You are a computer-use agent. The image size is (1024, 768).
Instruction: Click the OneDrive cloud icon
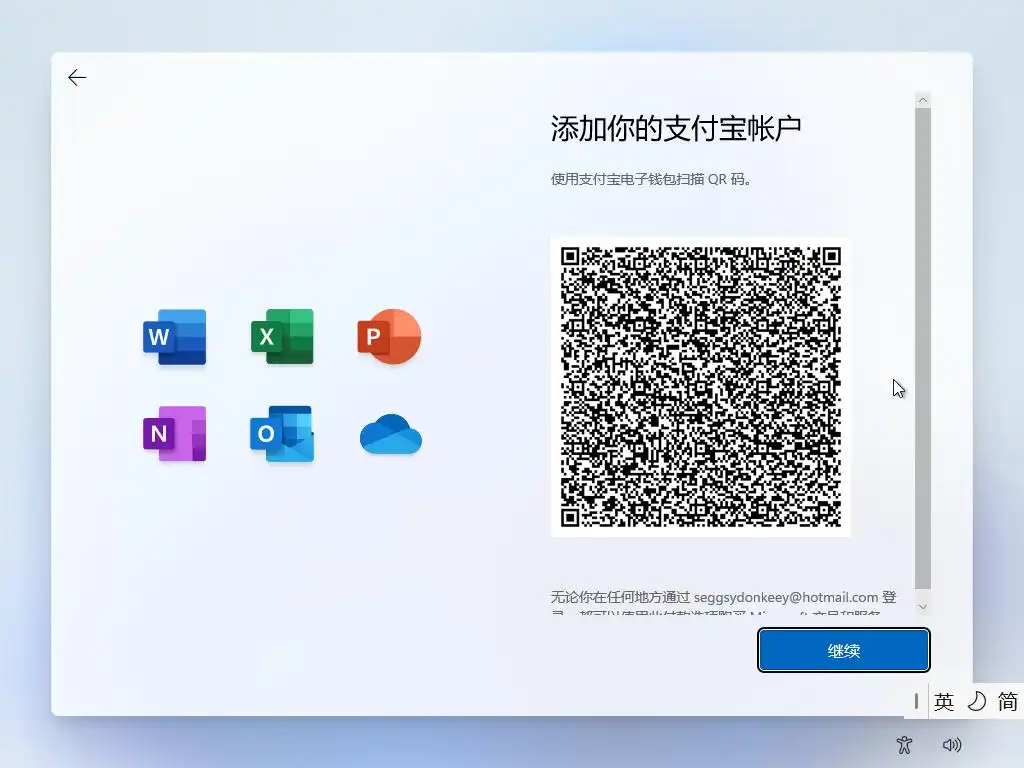[x=391, y=434]
